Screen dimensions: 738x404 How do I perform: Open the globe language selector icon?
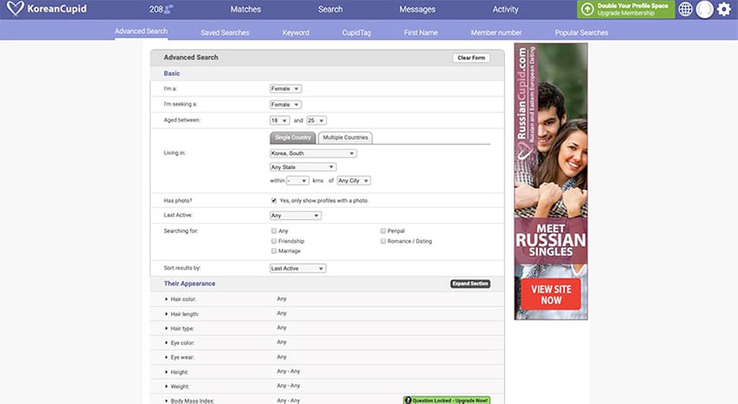[x=685, y=9]
